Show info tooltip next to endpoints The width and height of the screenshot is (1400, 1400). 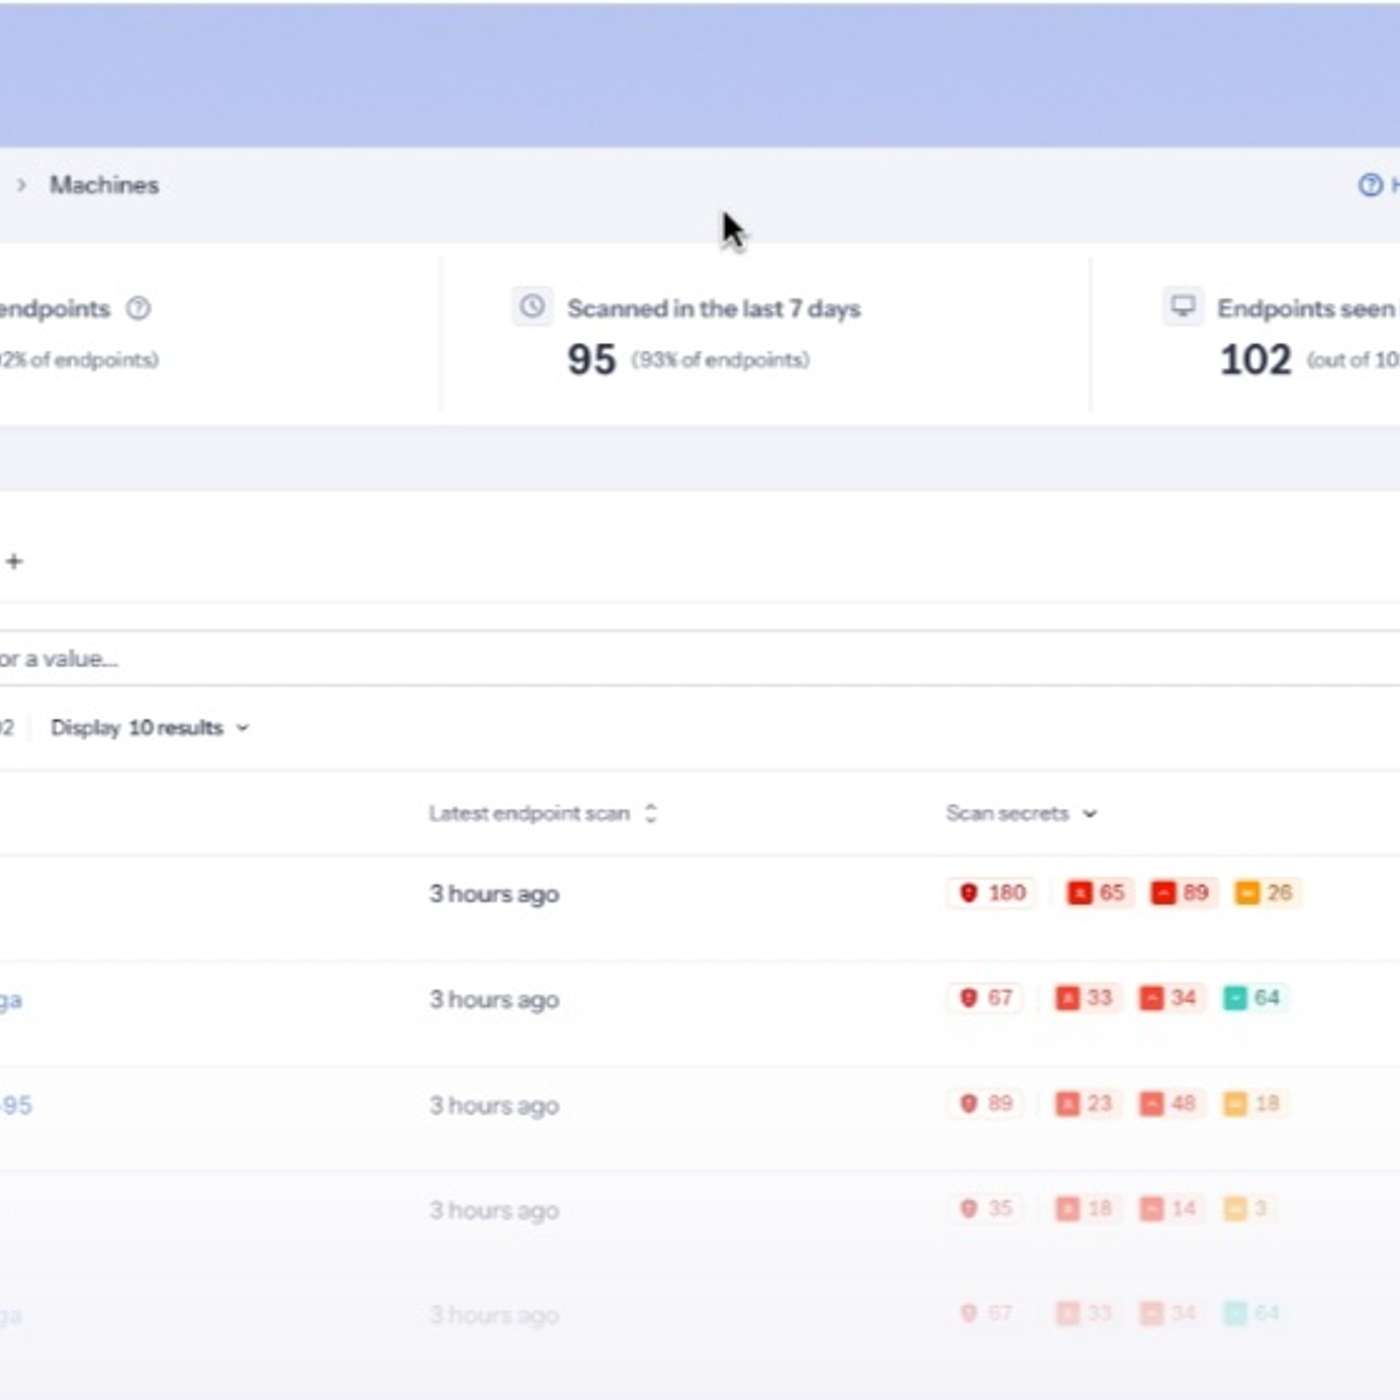pos(139,308)
